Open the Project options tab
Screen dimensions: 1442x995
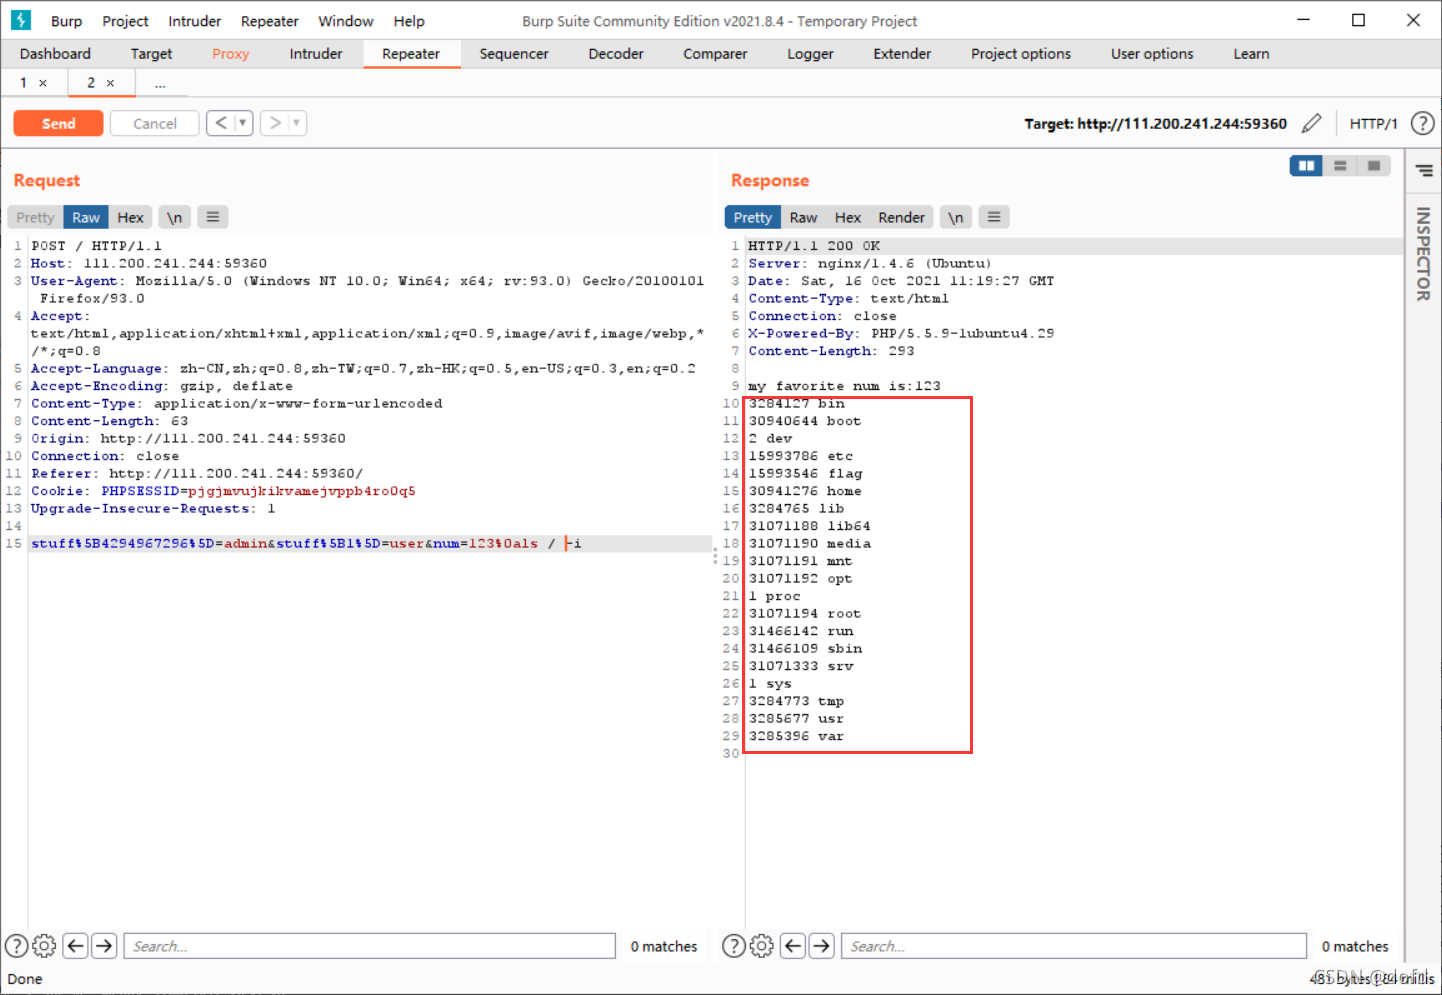pyautogui.click(x=1021, y=54)
